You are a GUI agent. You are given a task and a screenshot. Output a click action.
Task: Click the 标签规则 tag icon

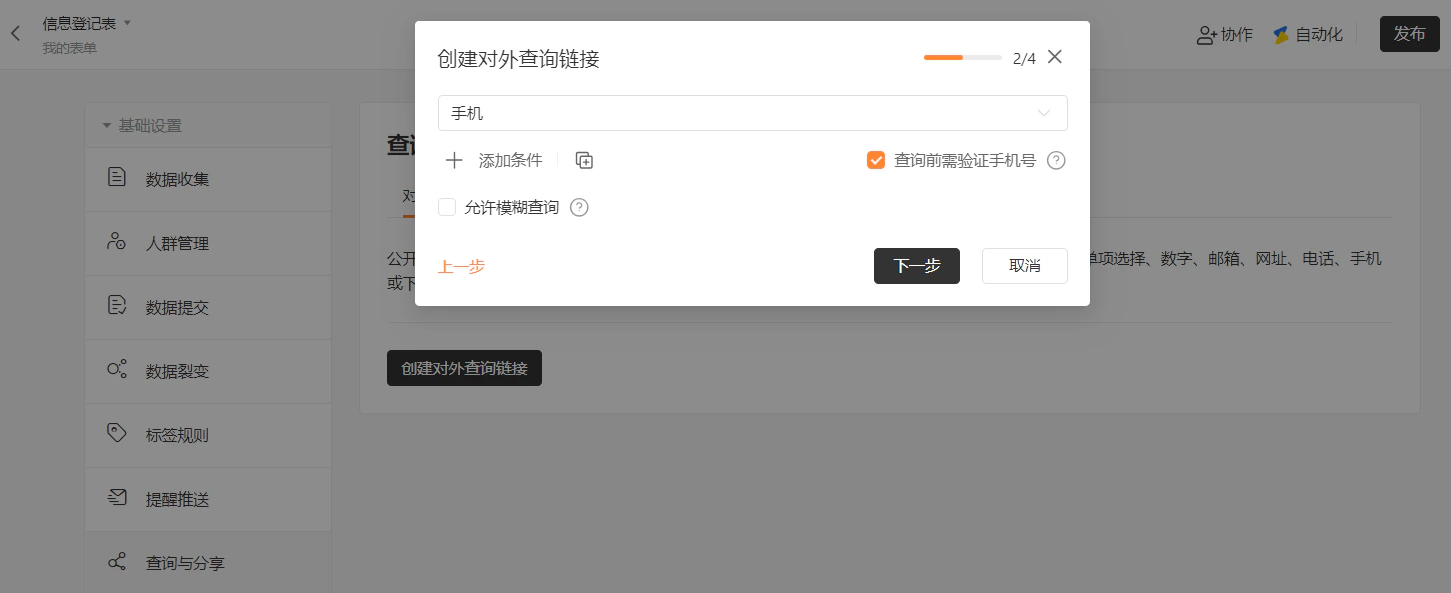[117, 434]
